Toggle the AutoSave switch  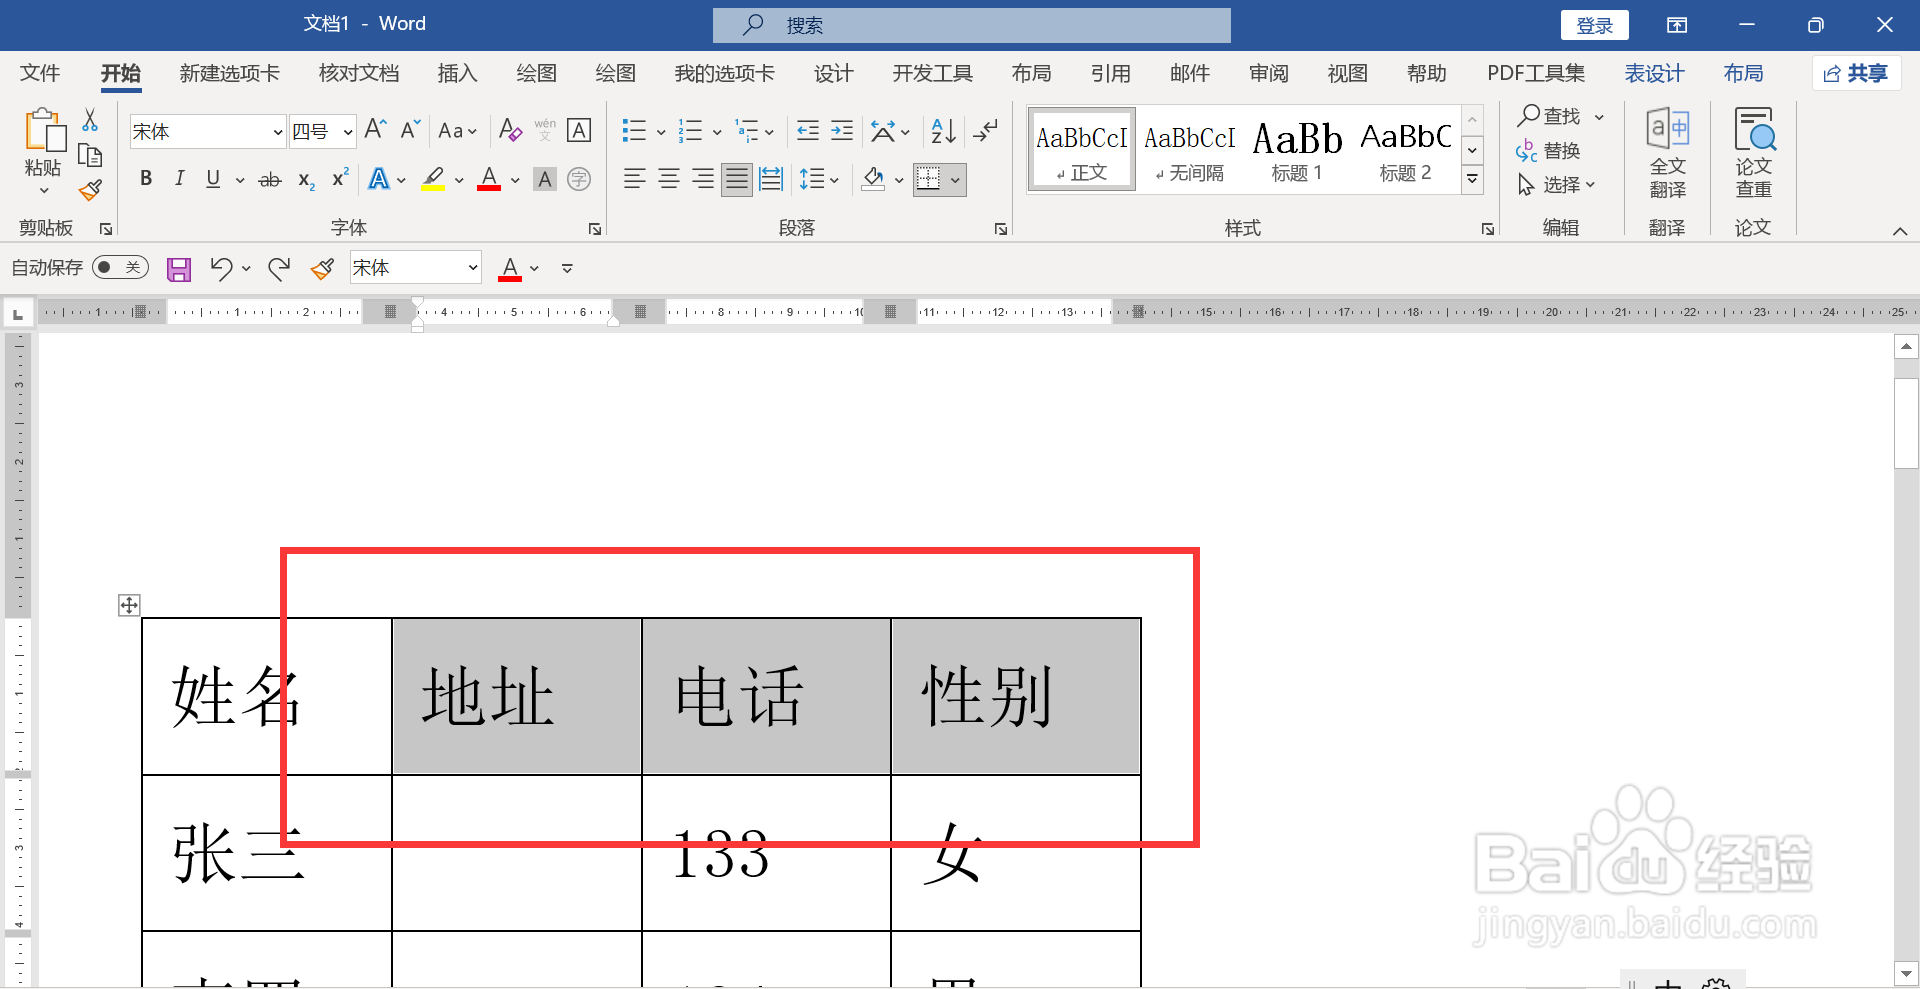point(120,267)
